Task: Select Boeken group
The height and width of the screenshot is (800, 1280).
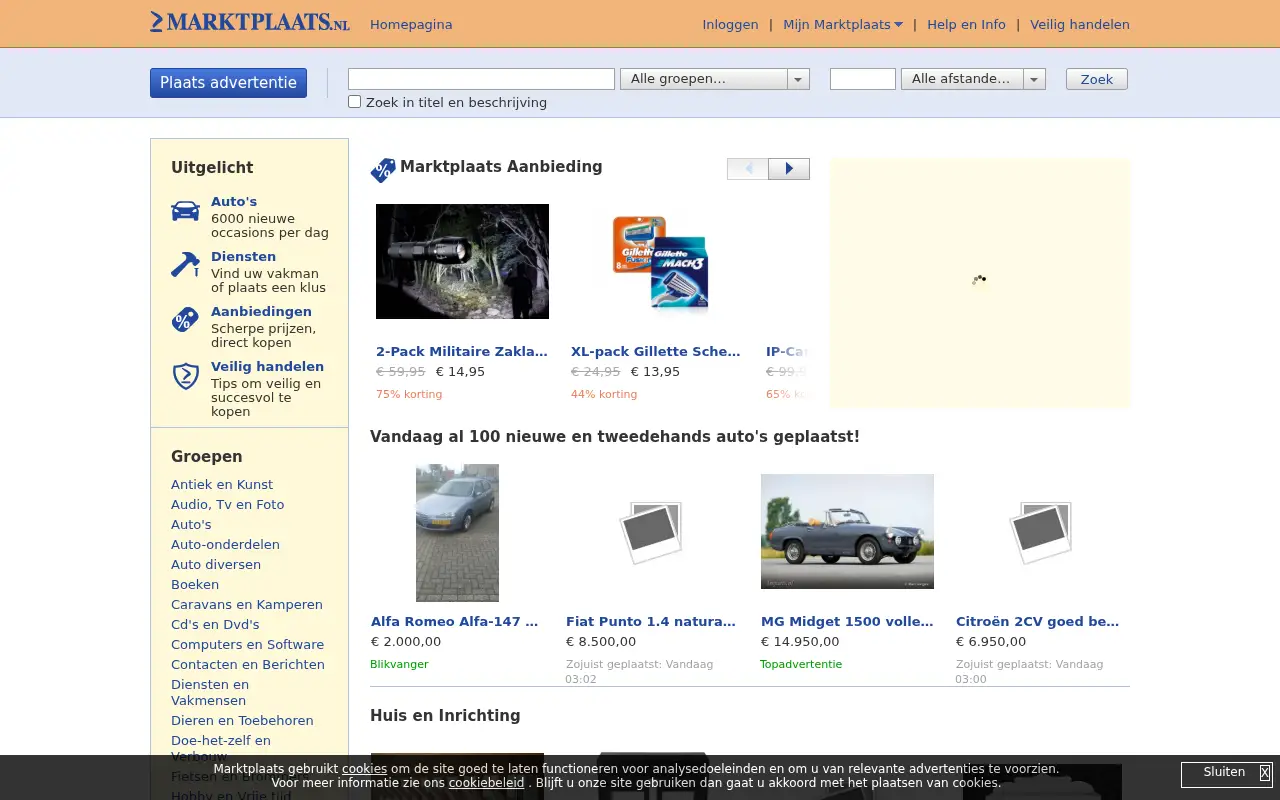Action: click(195, 585)
